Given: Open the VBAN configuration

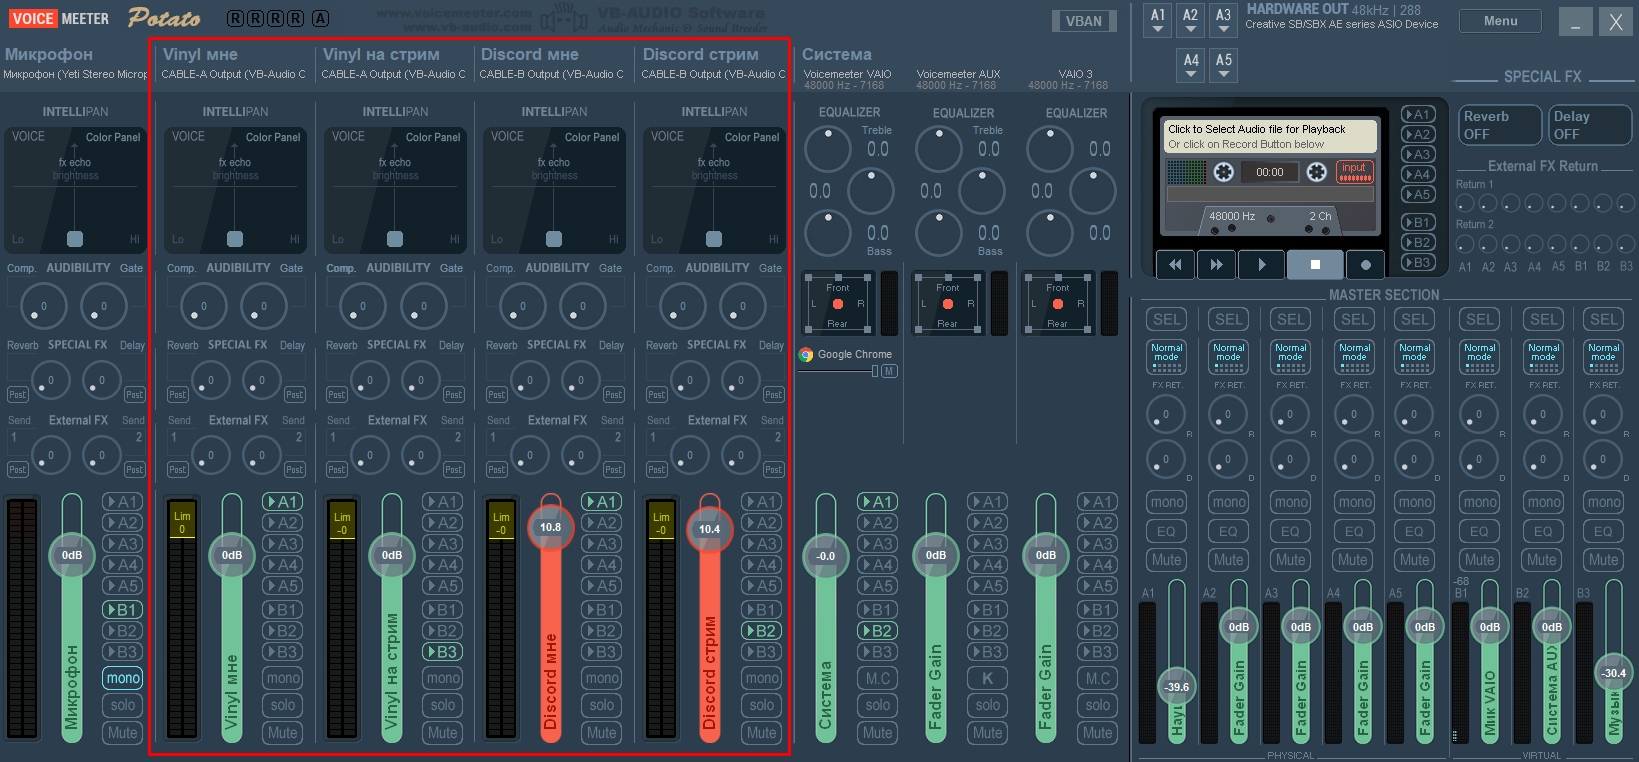Looking at the screenshot, I should point(1083,21).
